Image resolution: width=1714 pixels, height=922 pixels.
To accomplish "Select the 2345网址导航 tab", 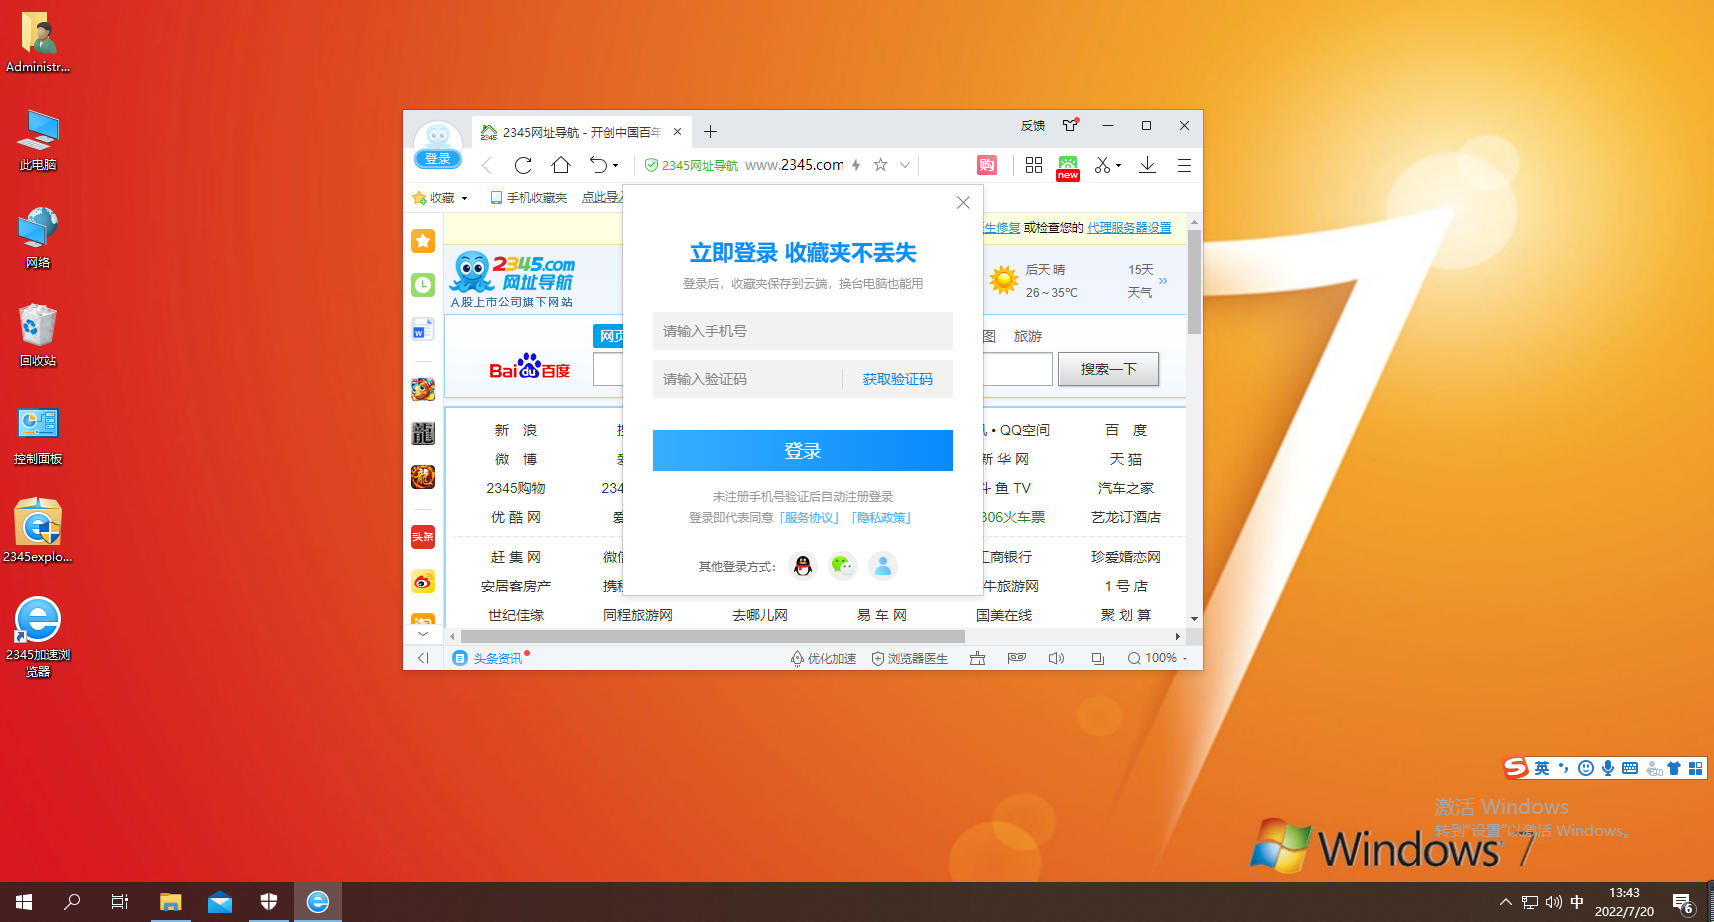I will (583, 132).
